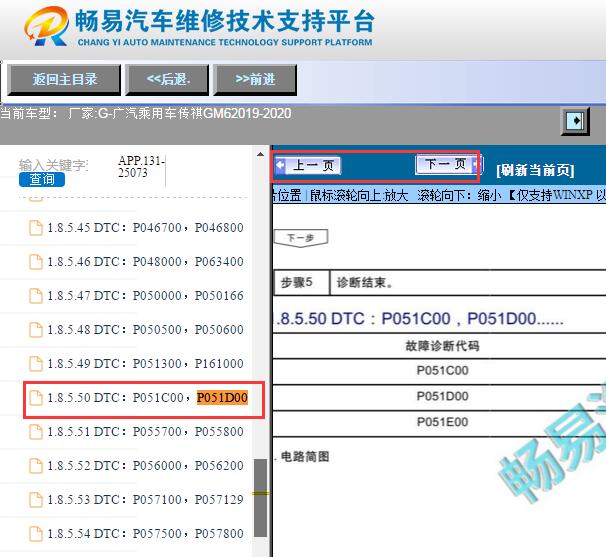Screen dimensions: 606x557
Task: Click the P051C00 code cell in table
Action: [x=442, y=371]
